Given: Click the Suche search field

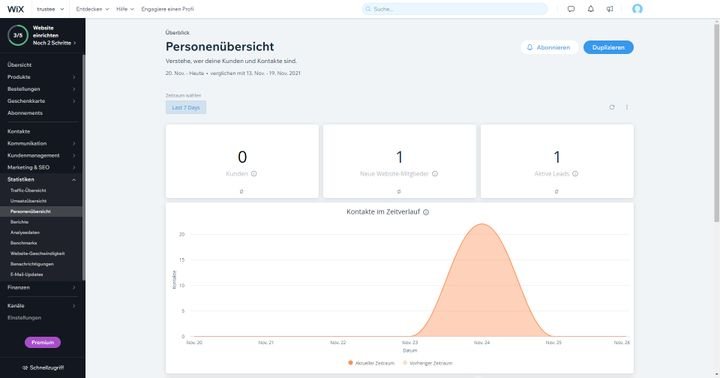Looking at the screenshot, I should pyautogui.click(x=455, y=9).
